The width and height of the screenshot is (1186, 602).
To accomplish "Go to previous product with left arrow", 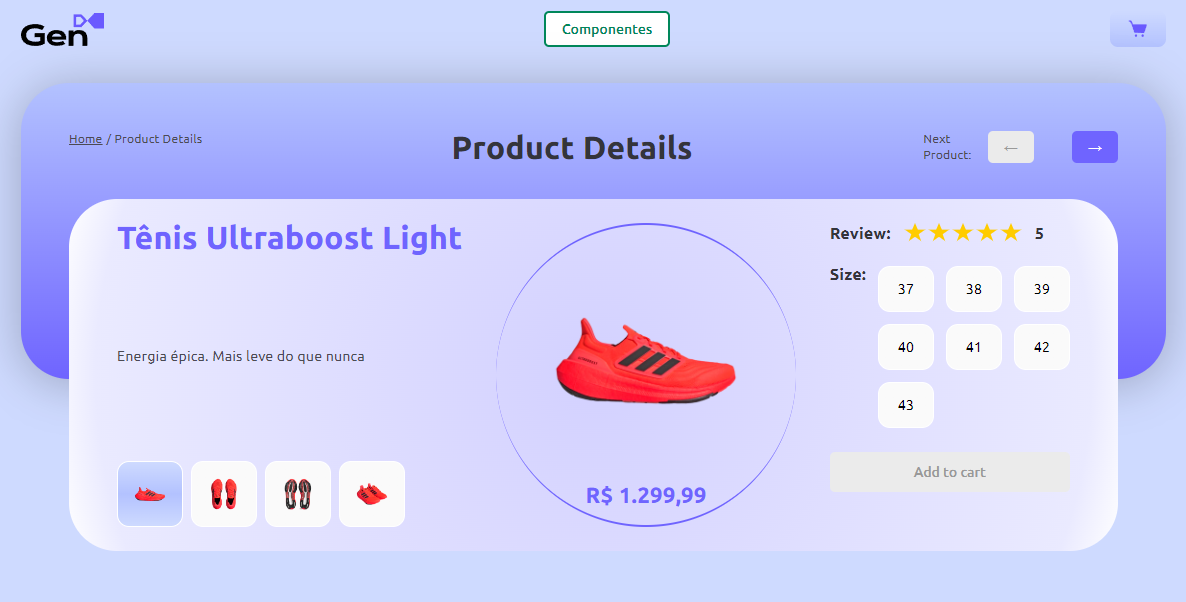I will pos(1011,147).
